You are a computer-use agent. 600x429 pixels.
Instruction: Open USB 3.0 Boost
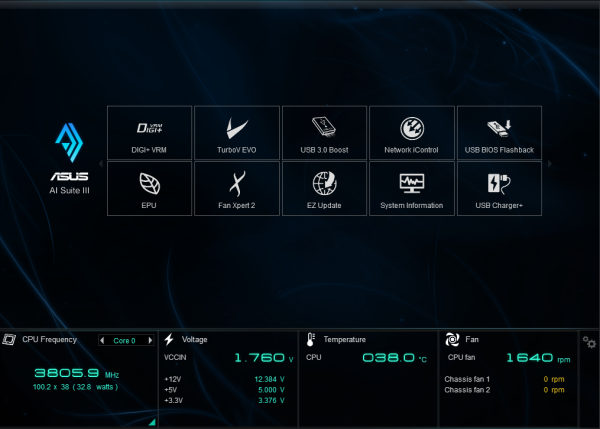[x=324, y=133]
